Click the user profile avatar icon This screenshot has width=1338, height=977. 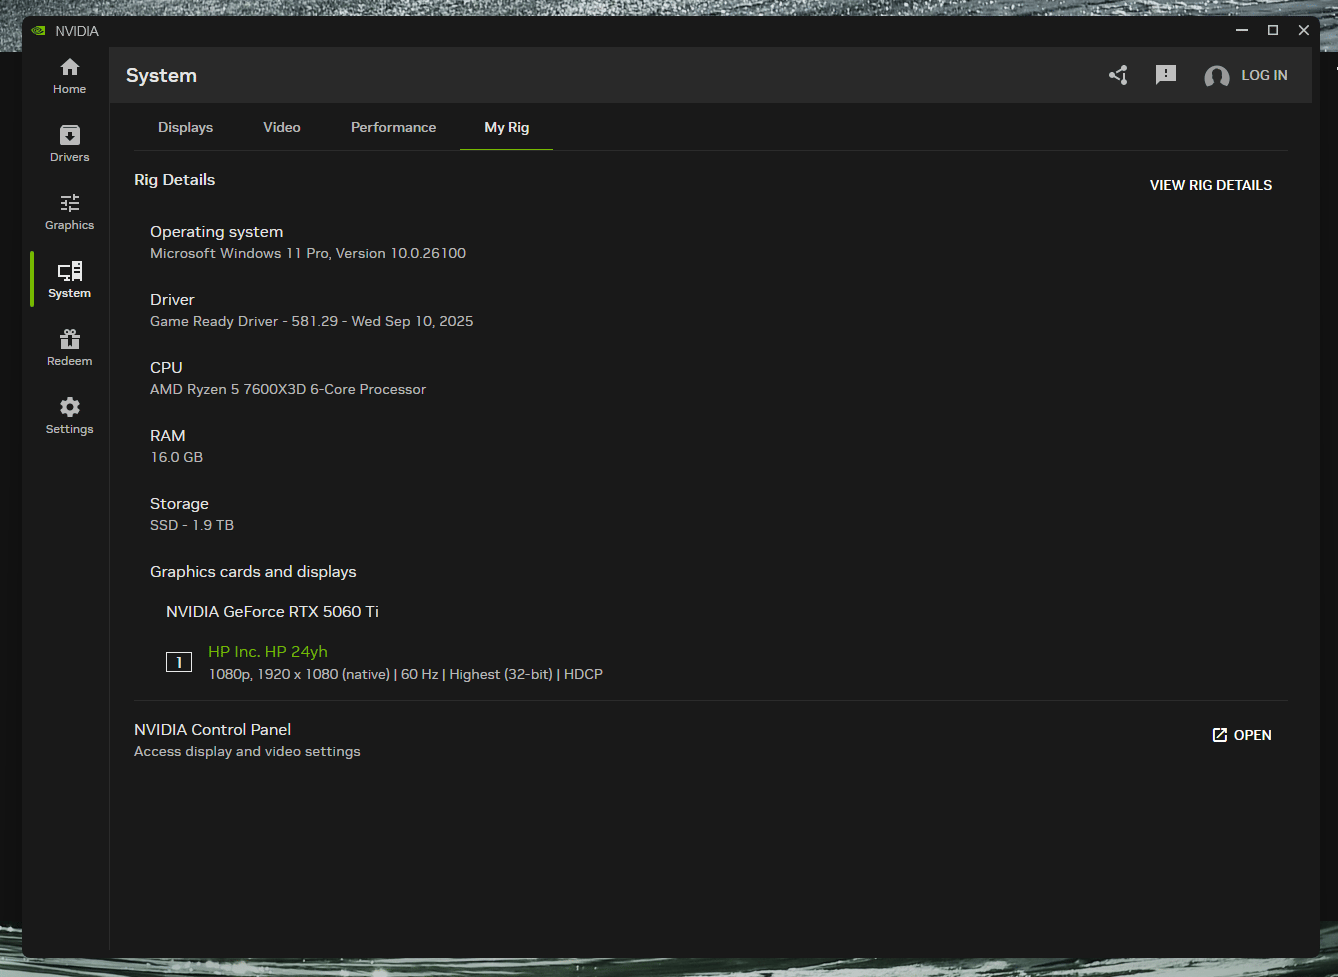tap(1217, 76)
